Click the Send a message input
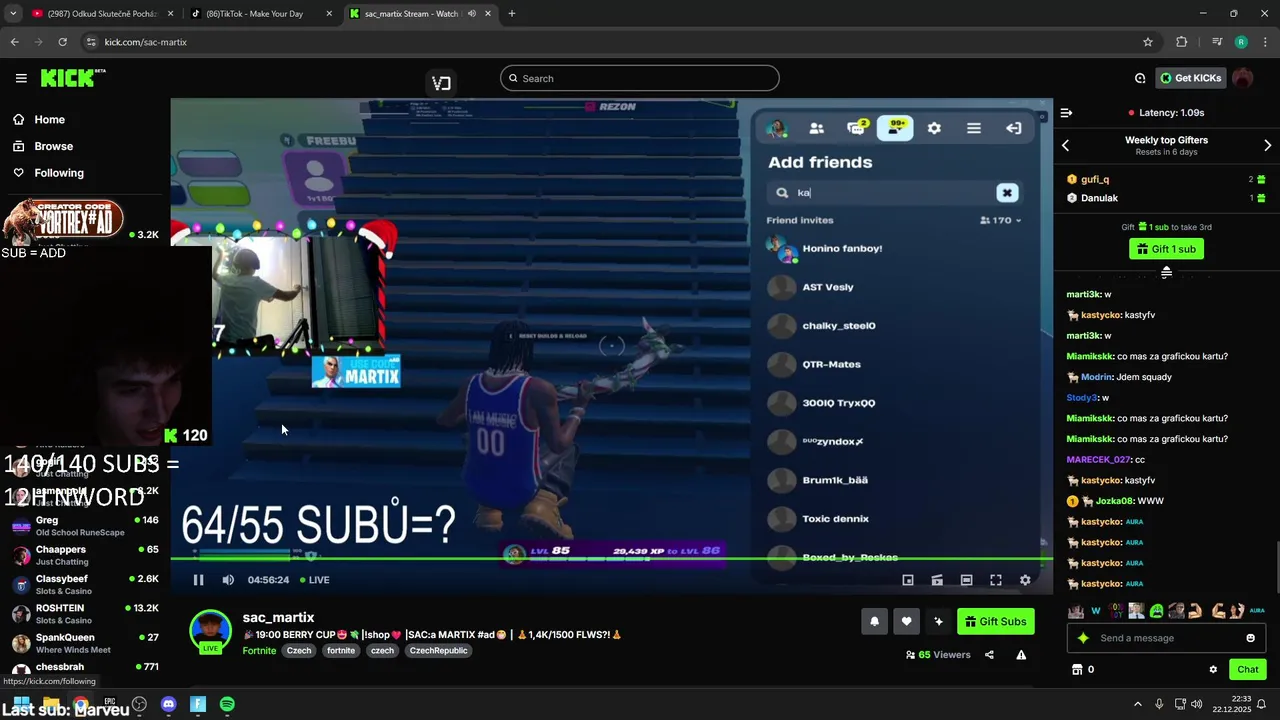The width and height of the screenshot is (1280, 720). (1166, 638)
